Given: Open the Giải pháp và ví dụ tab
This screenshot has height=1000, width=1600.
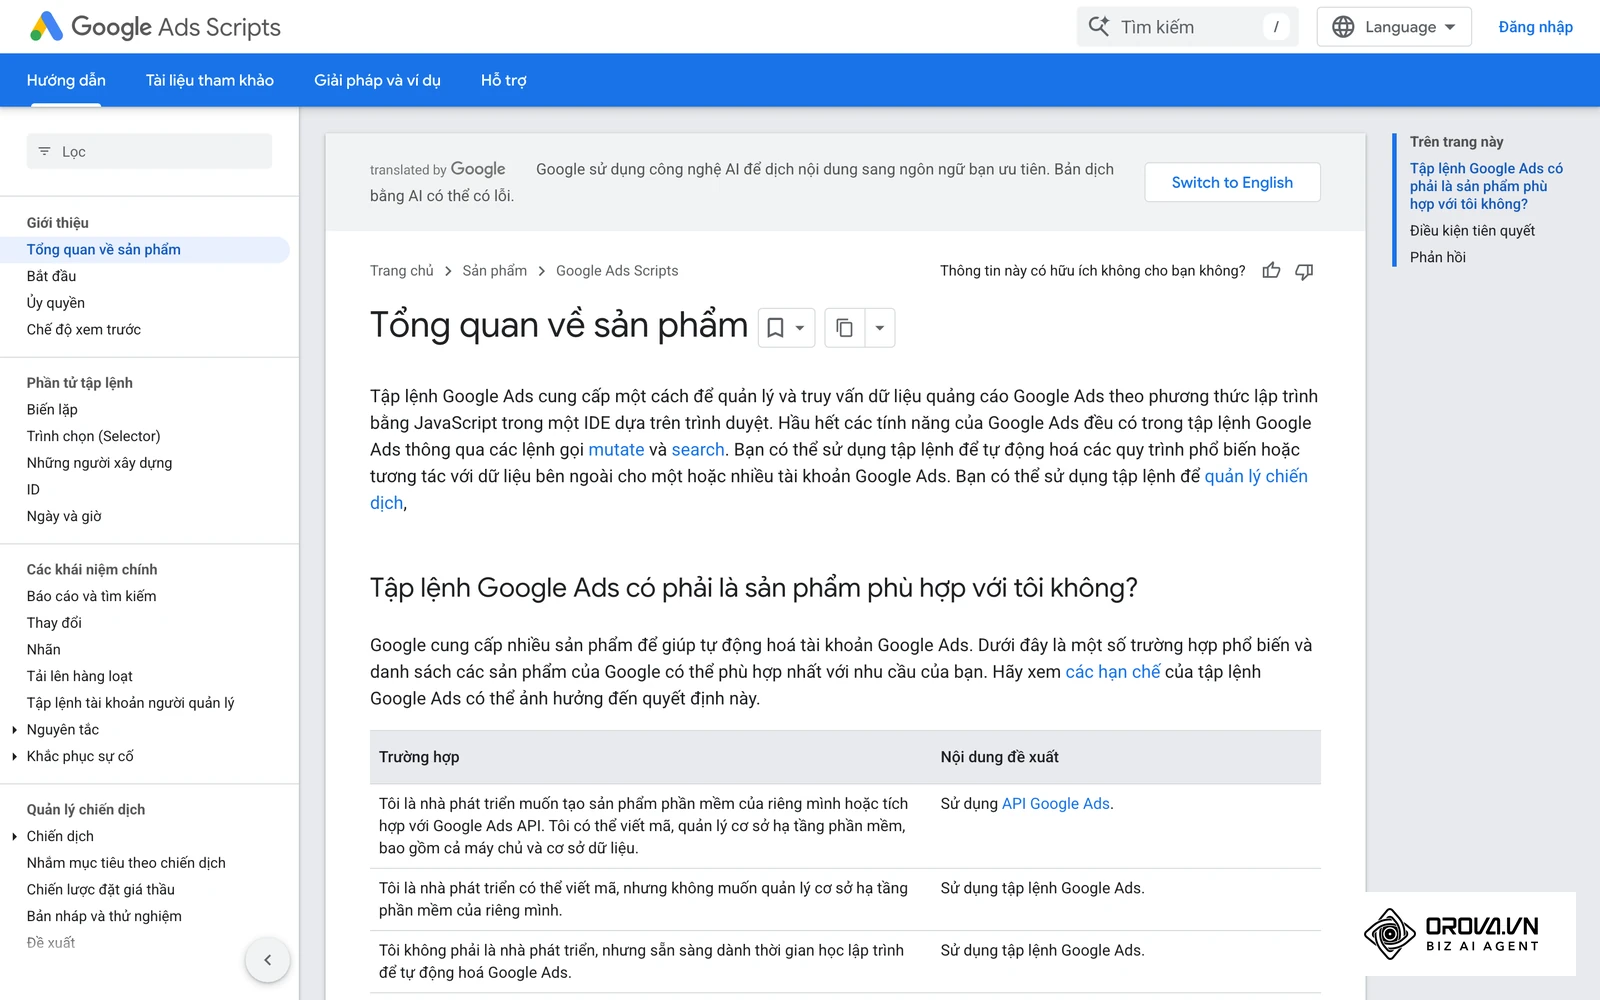Looking at the screenshot, I should point(377,80).
